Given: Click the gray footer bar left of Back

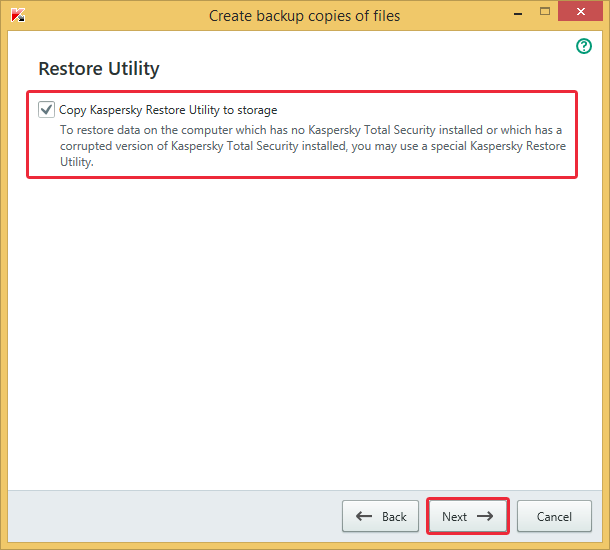Looking at the screenshot, I should 170,516.
